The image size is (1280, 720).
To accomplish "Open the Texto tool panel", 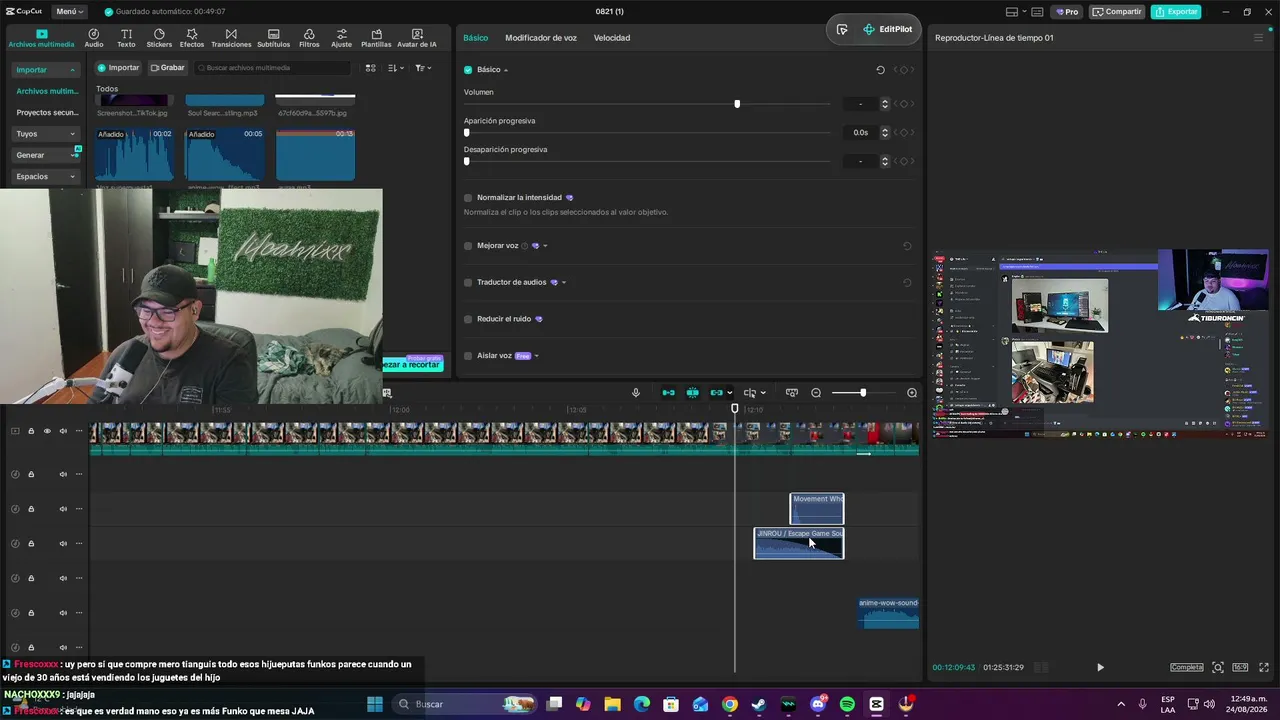I will coord(126,38).
